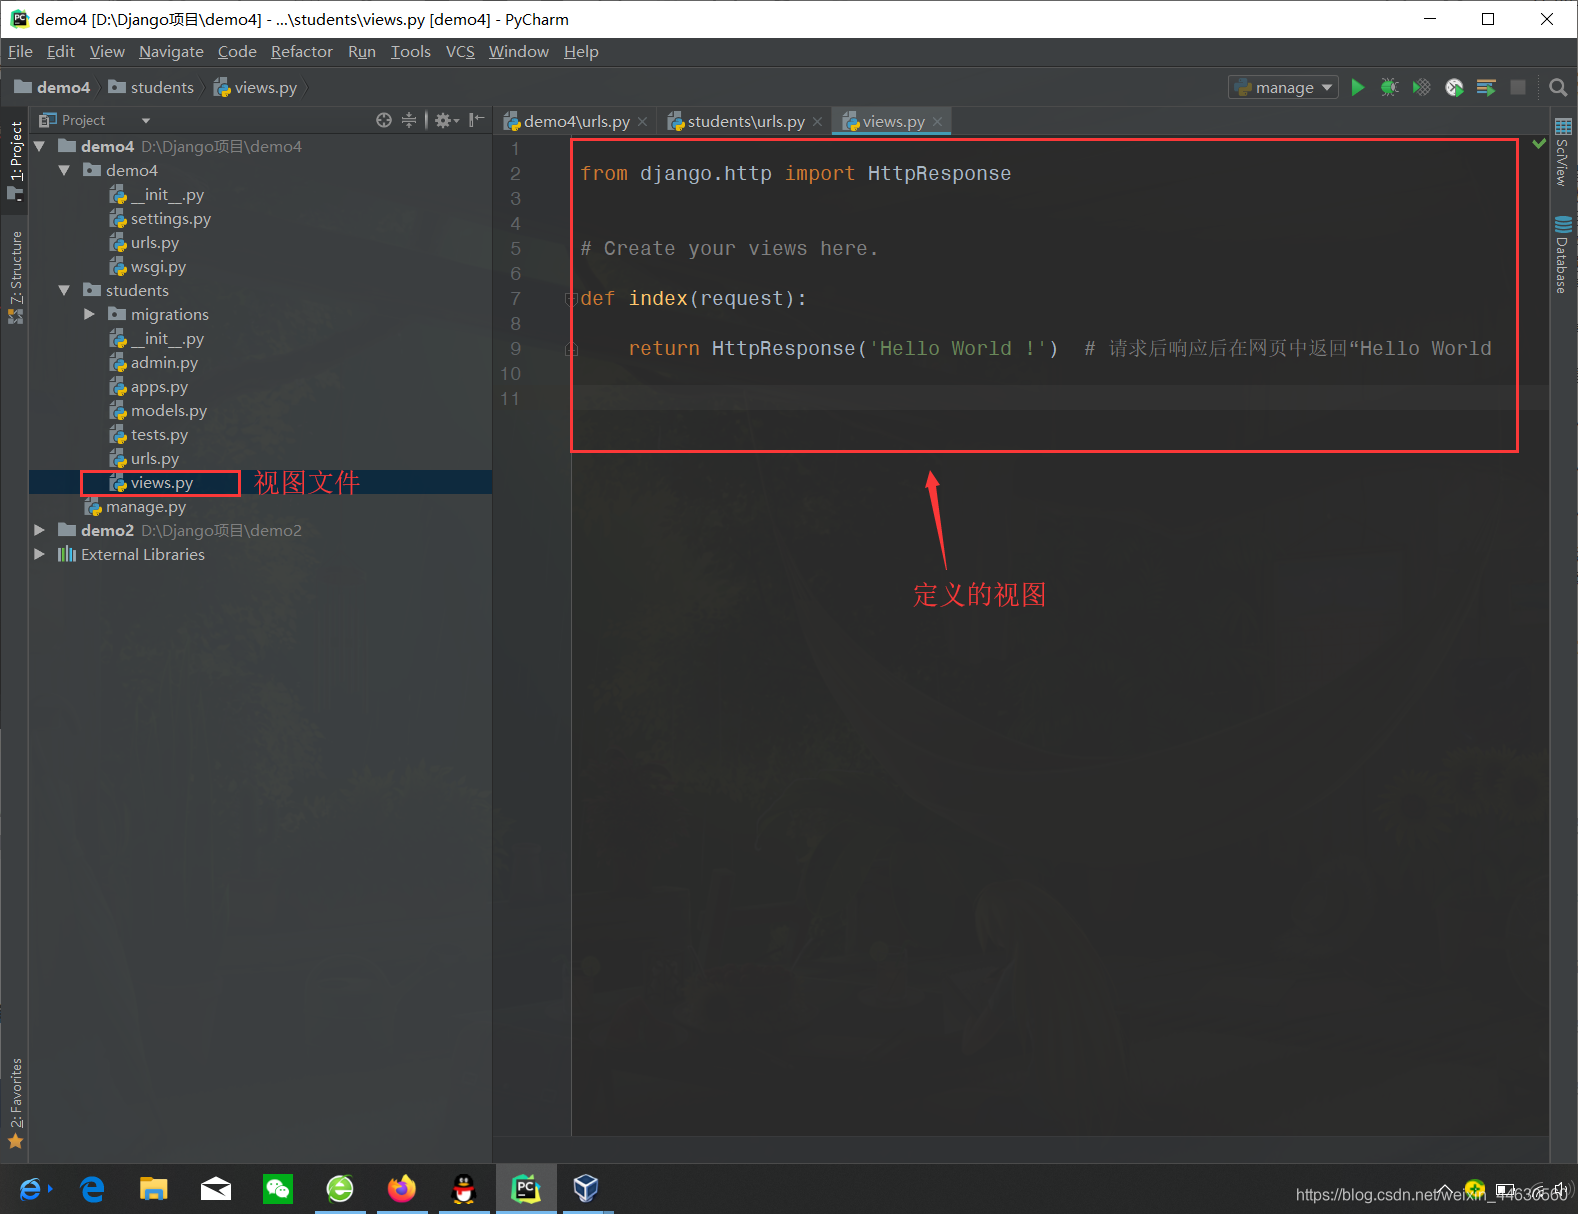Open the manage run configuration dropdown
This screenshot has height=1214, width=1578.
pyautogui.click(x=1283, y=87)
